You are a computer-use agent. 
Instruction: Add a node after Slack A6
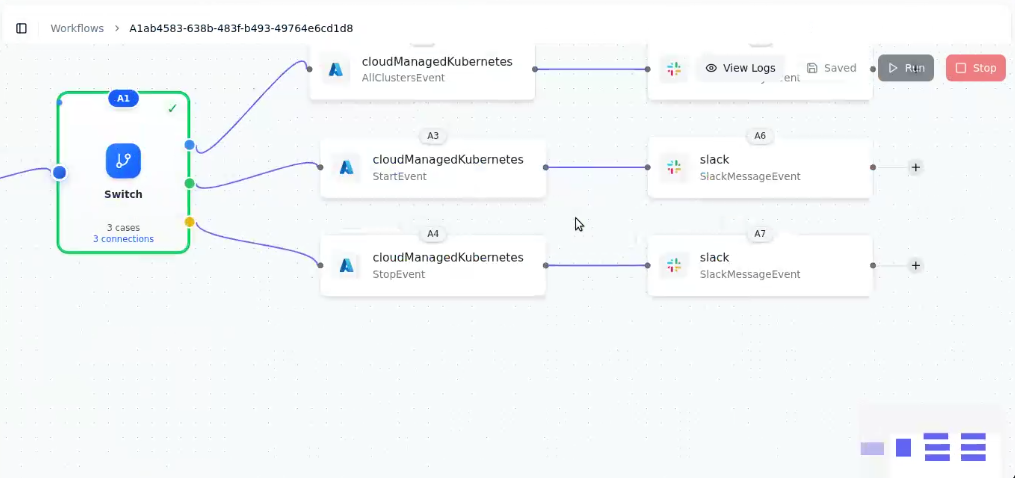click(x=915, y=167)
